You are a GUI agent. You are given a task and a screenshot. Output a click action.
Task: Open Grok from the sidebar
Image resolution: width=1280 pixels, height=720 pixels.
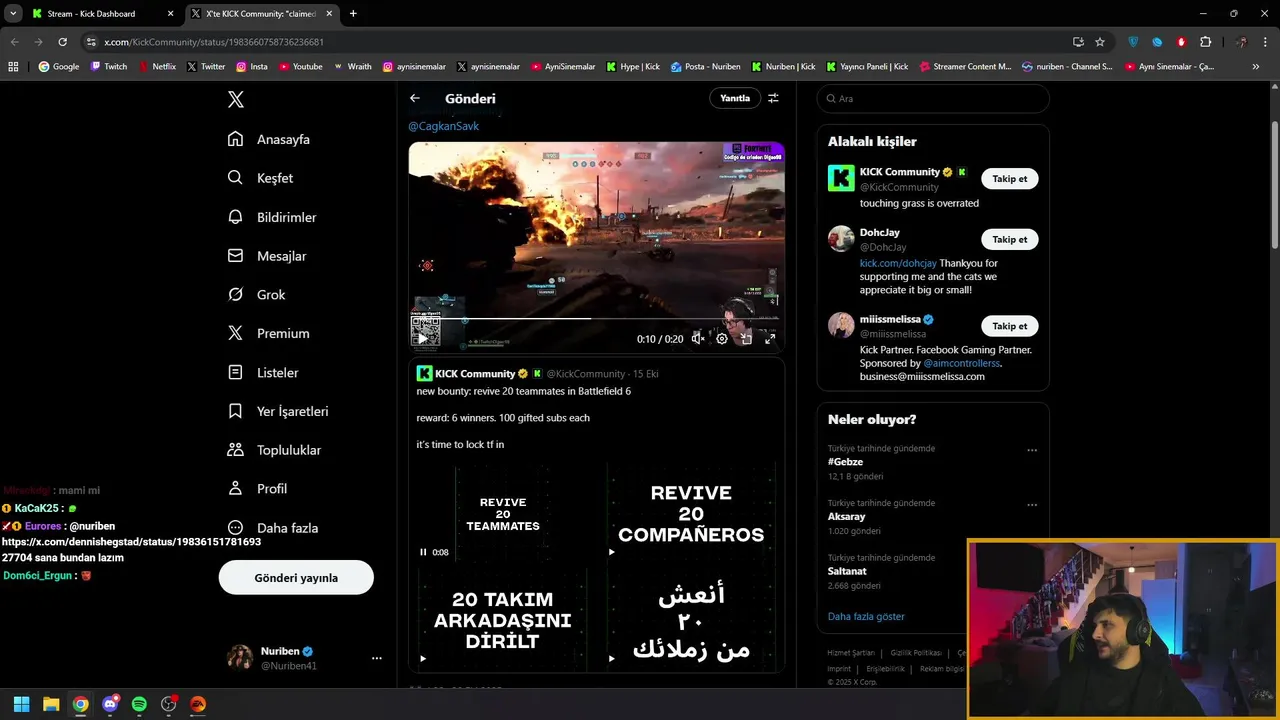click(x=256, y=294)
